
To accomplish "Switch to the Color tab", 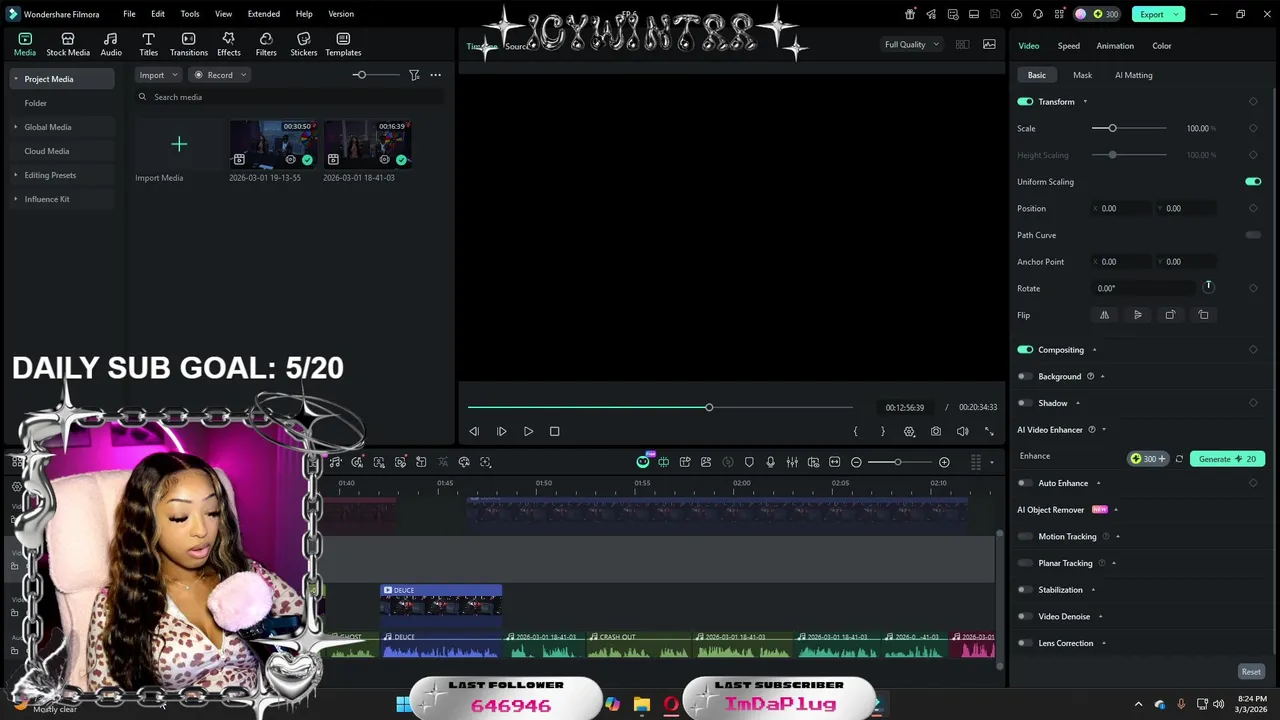I will coord(1162,46).
